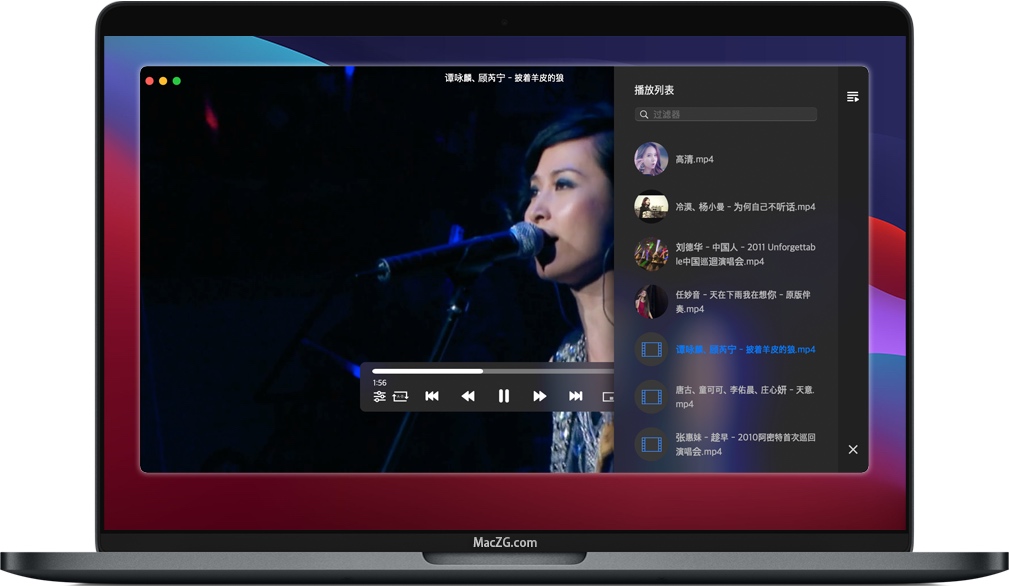1009x586 pixels.
Task: Pause the current video playback
Action: (x=504, y=396)
